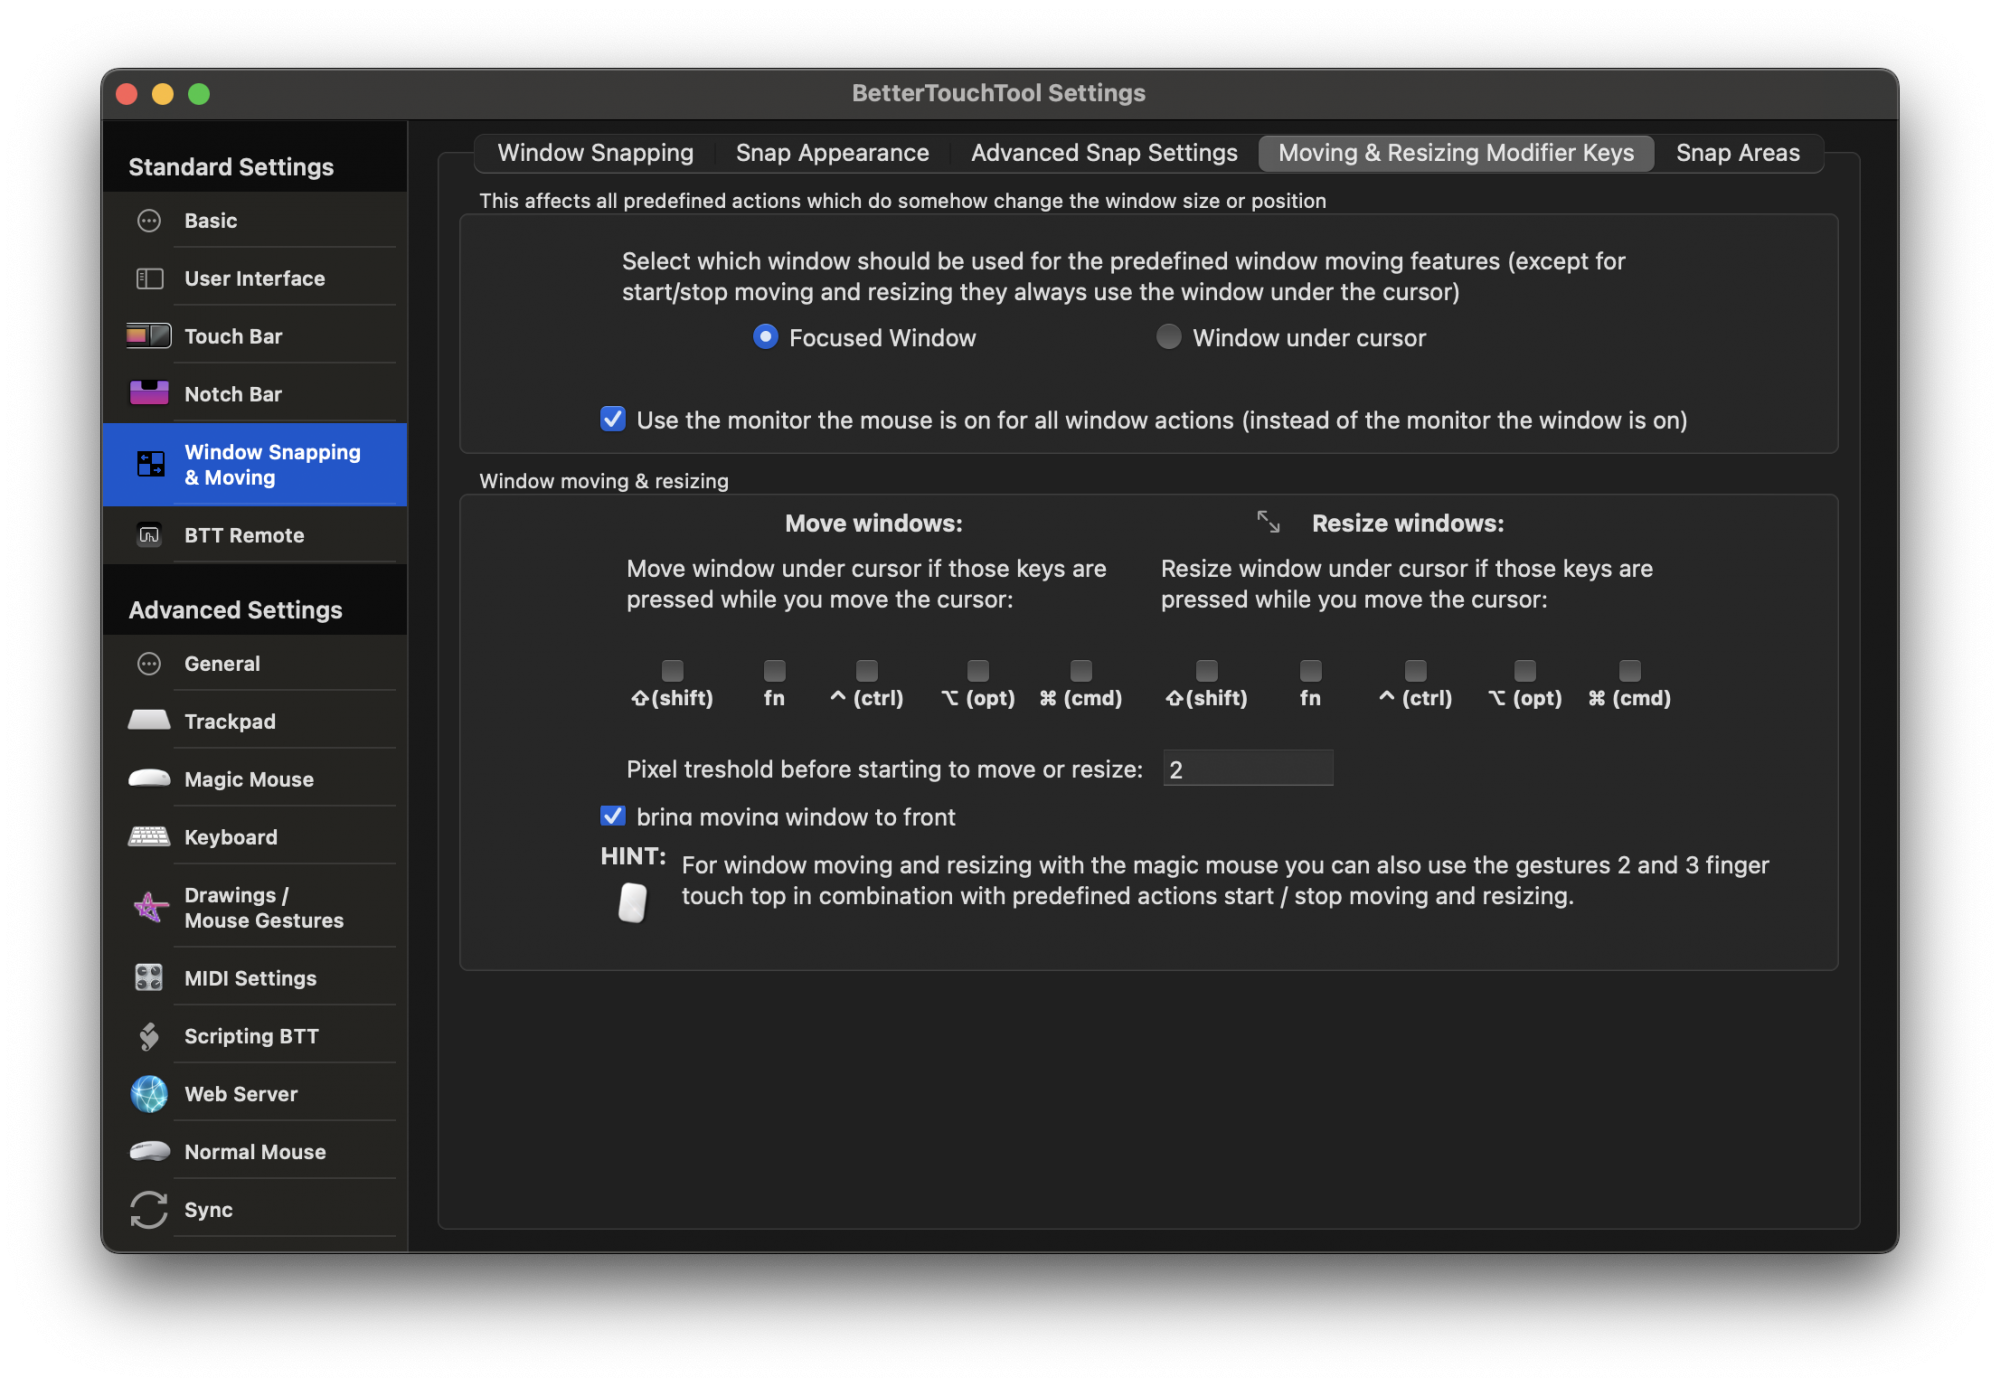Check opt modifier under Move windows
2000x1387 pixels.
(978, 670)
